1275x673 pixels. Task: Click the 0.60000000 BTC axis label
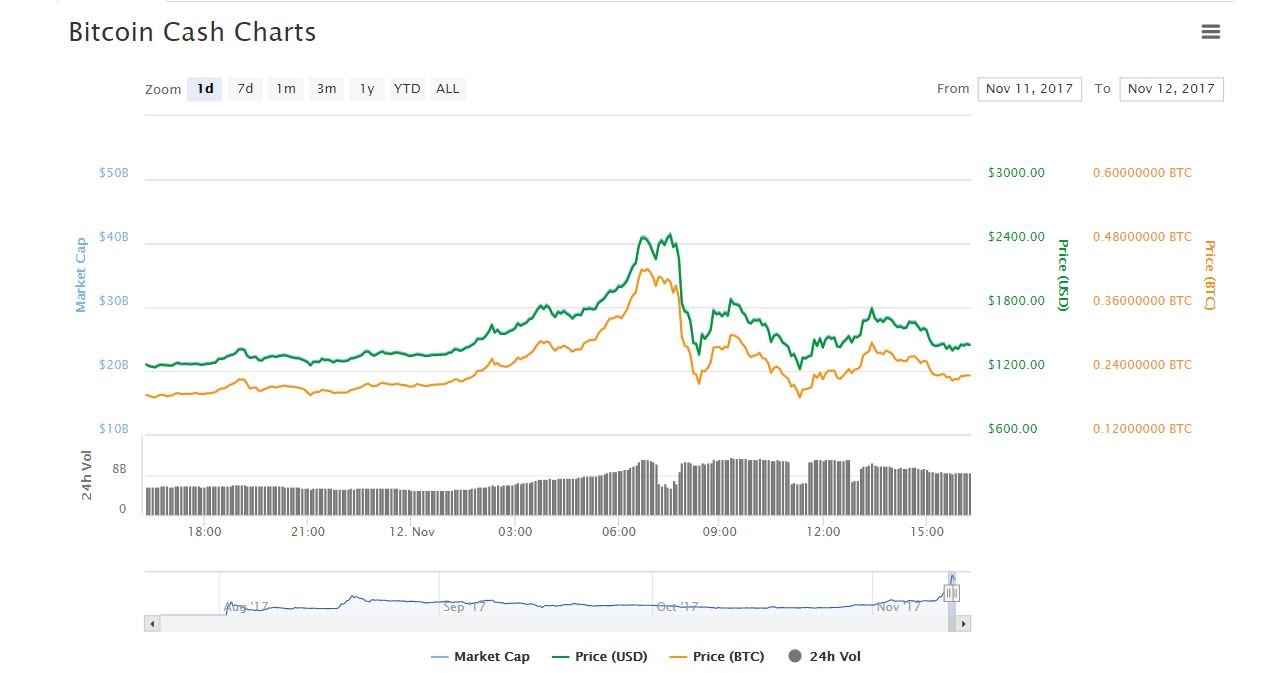pyautogui.click(x=1142, y=173)
